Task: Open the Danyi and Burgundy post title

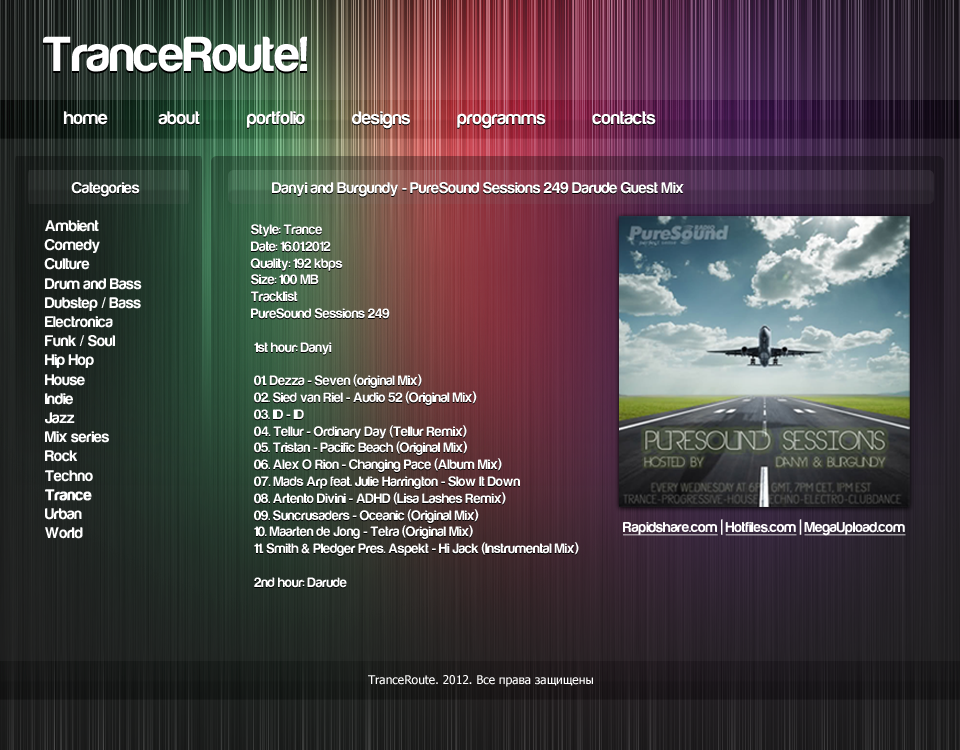Action: click(477, 188)
